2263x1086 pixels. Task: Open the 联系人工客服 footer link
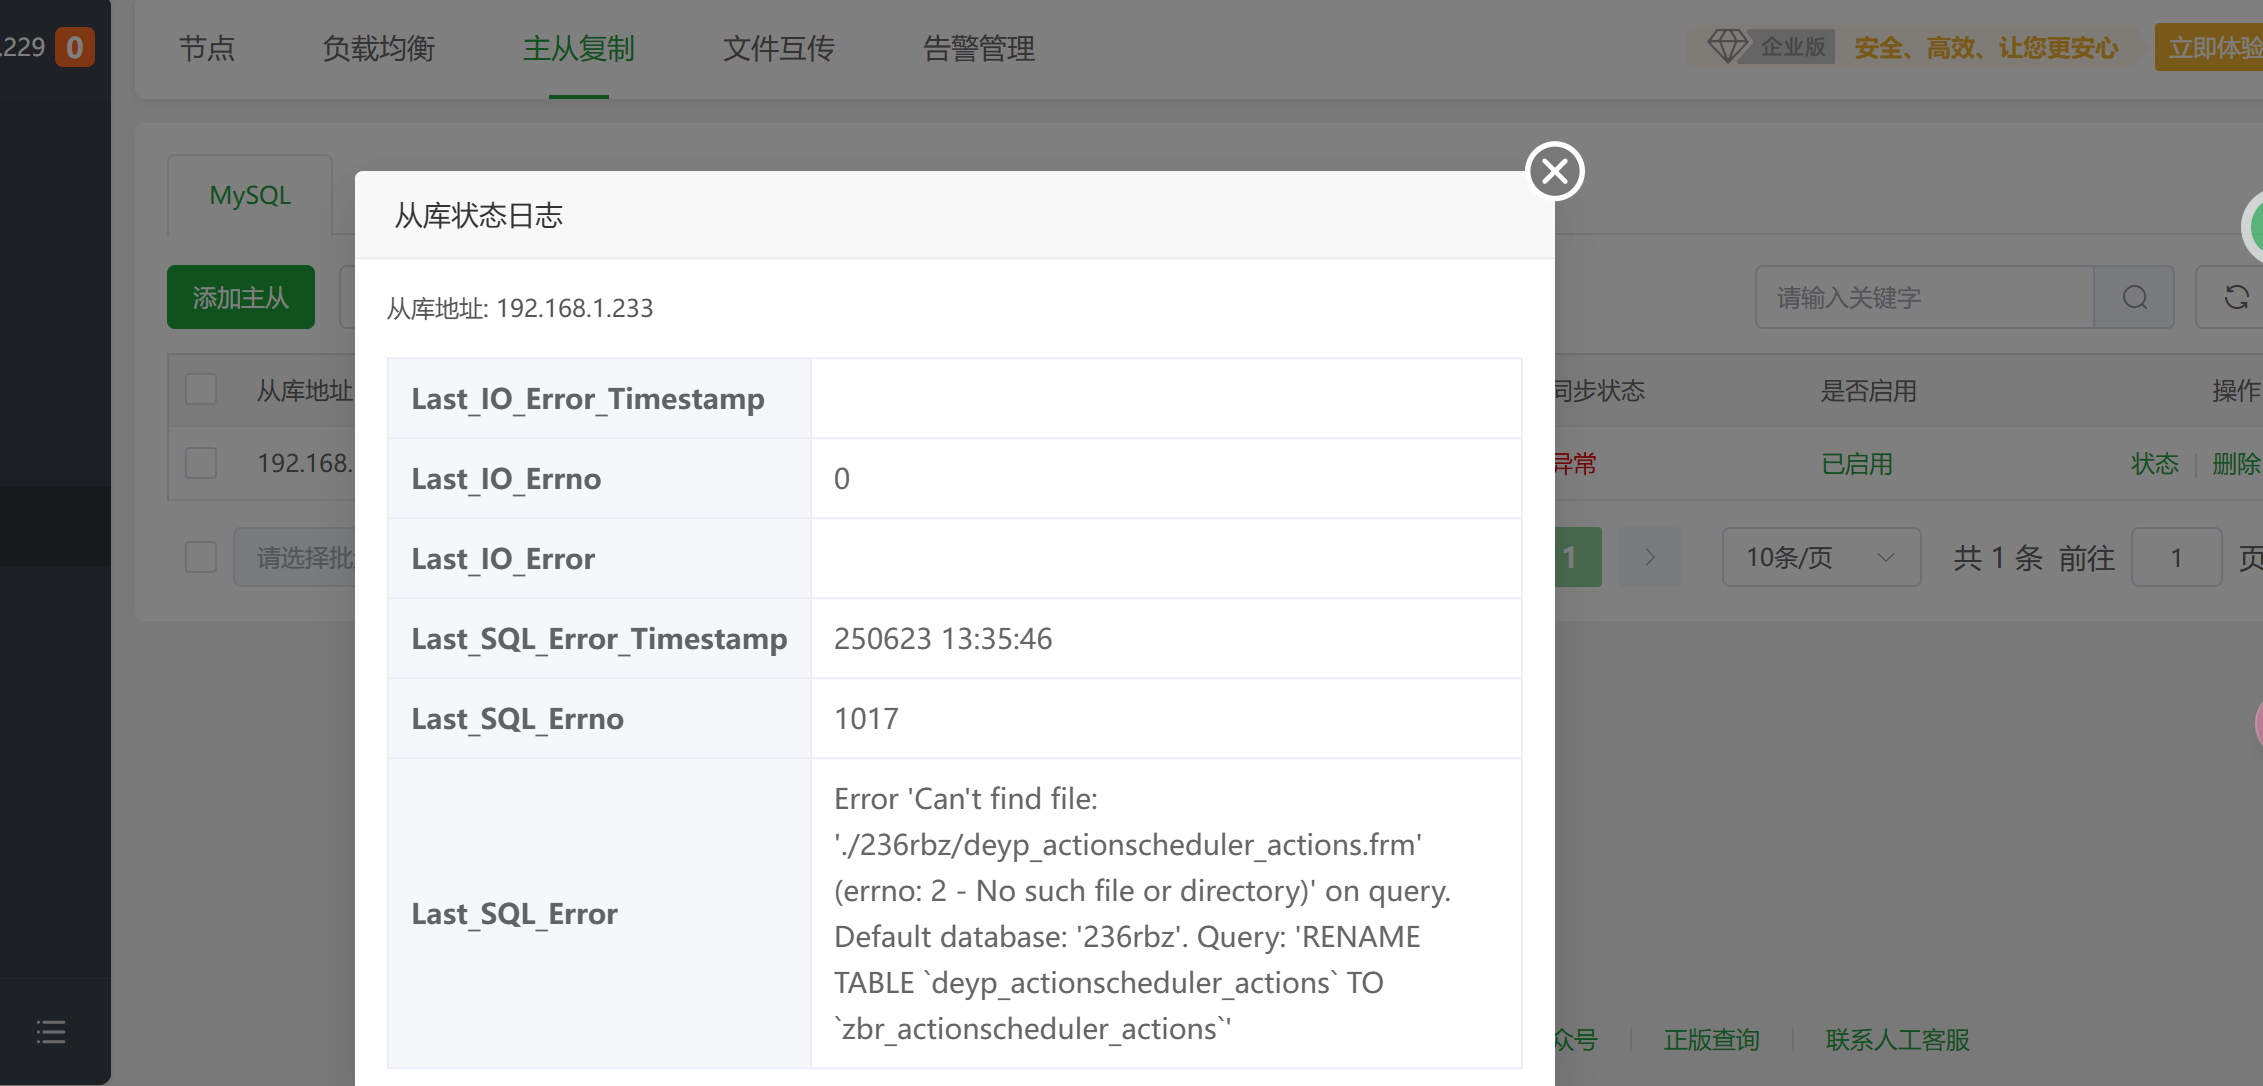1898,1040
